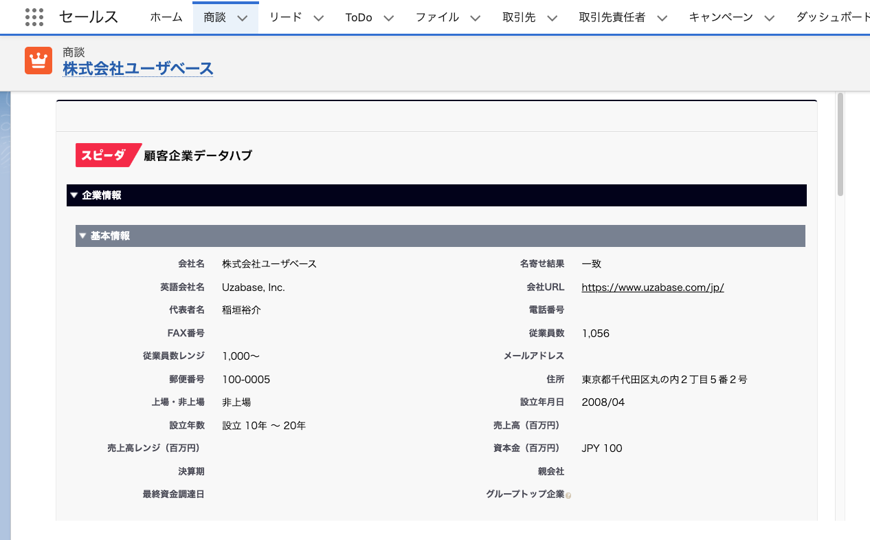The height and width of the screenshot is (540, 870).
Task: Switch to the キャンペーン tab
Action: pos(721,17)
